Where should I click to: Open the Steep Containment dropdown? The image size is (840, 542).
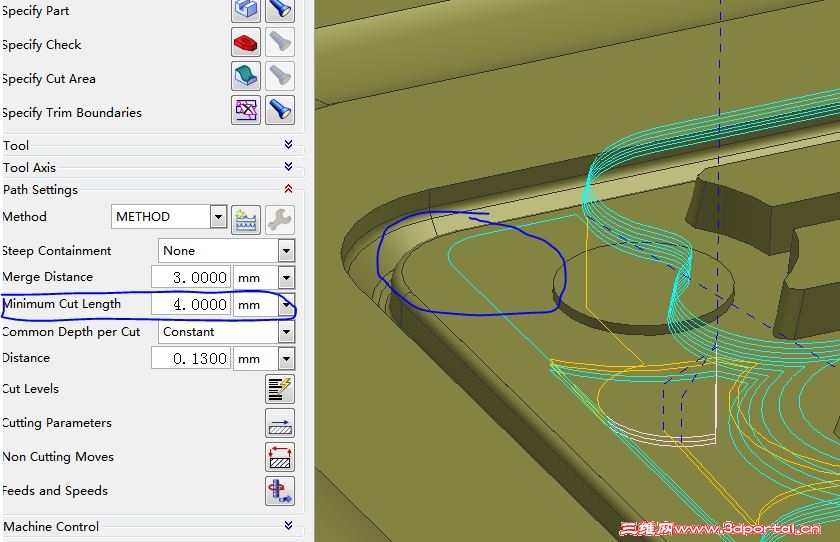click(287, 251)
